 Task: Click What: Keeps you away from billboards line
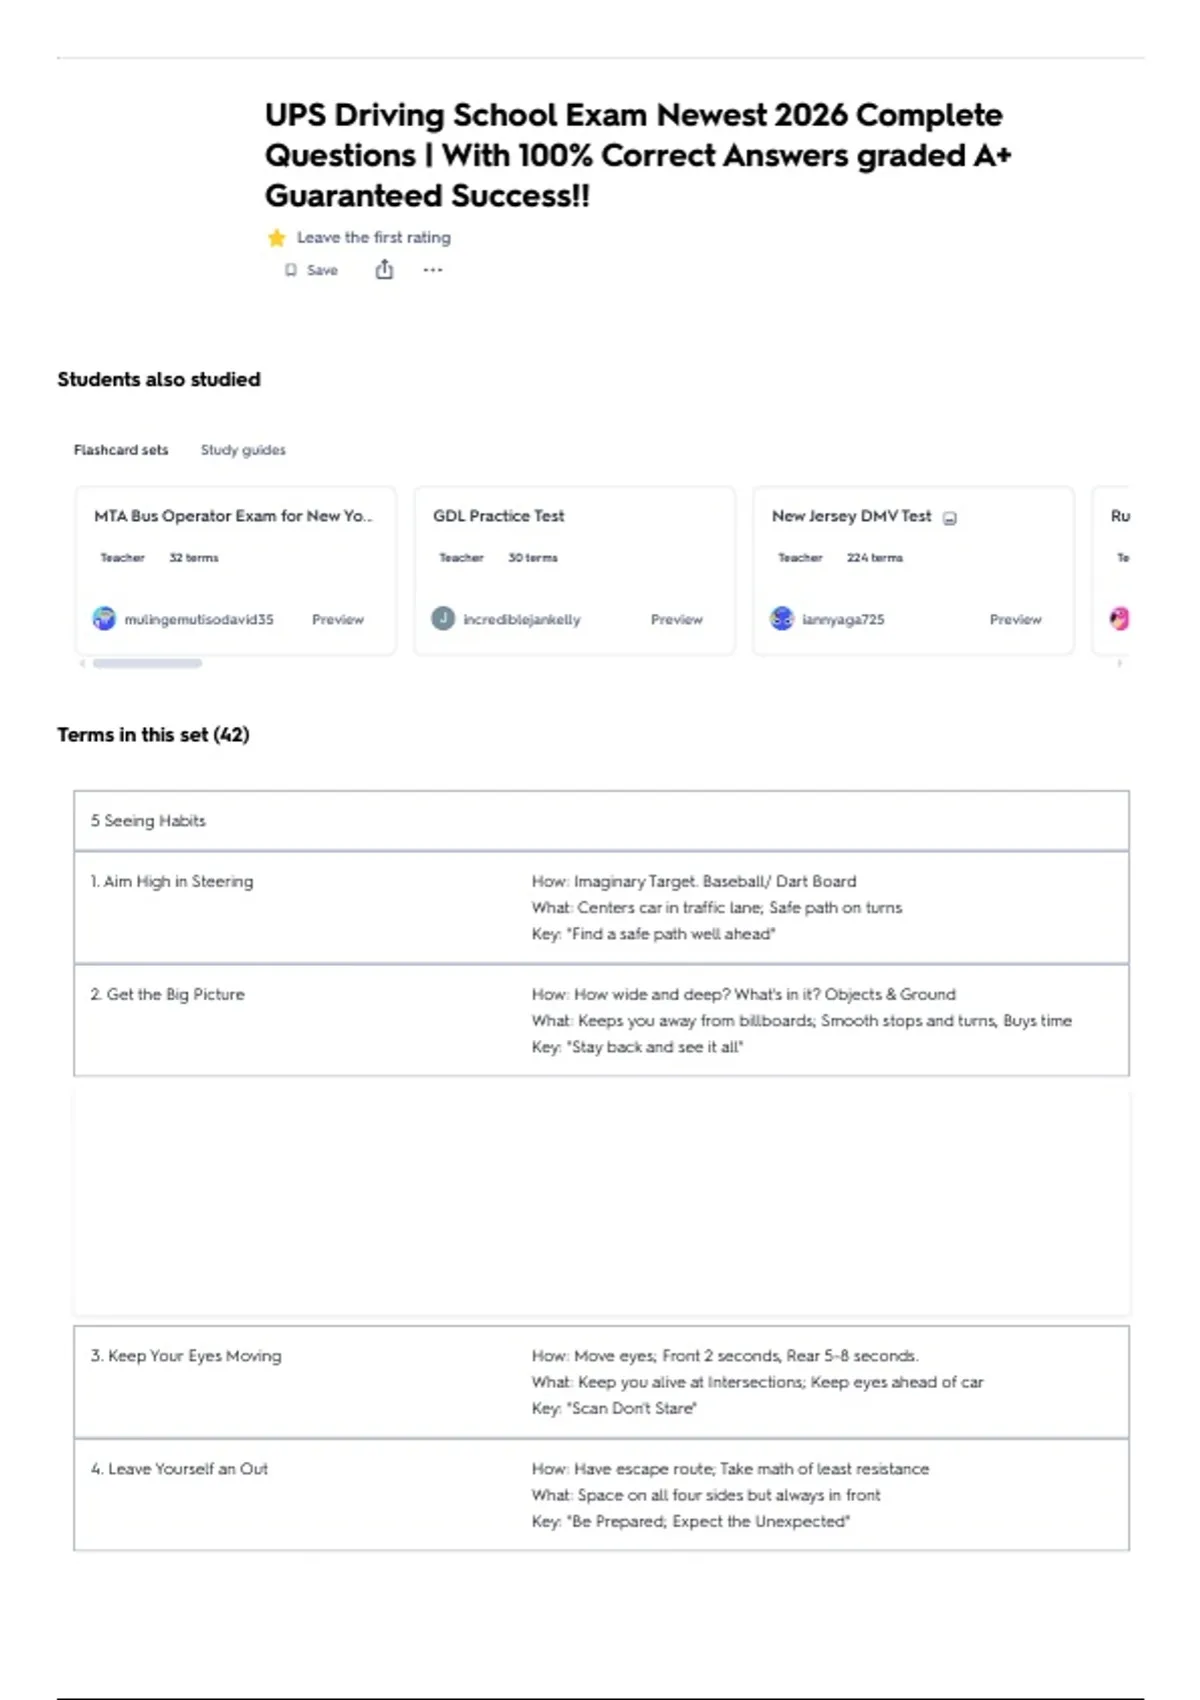[x=802, y=1021]
